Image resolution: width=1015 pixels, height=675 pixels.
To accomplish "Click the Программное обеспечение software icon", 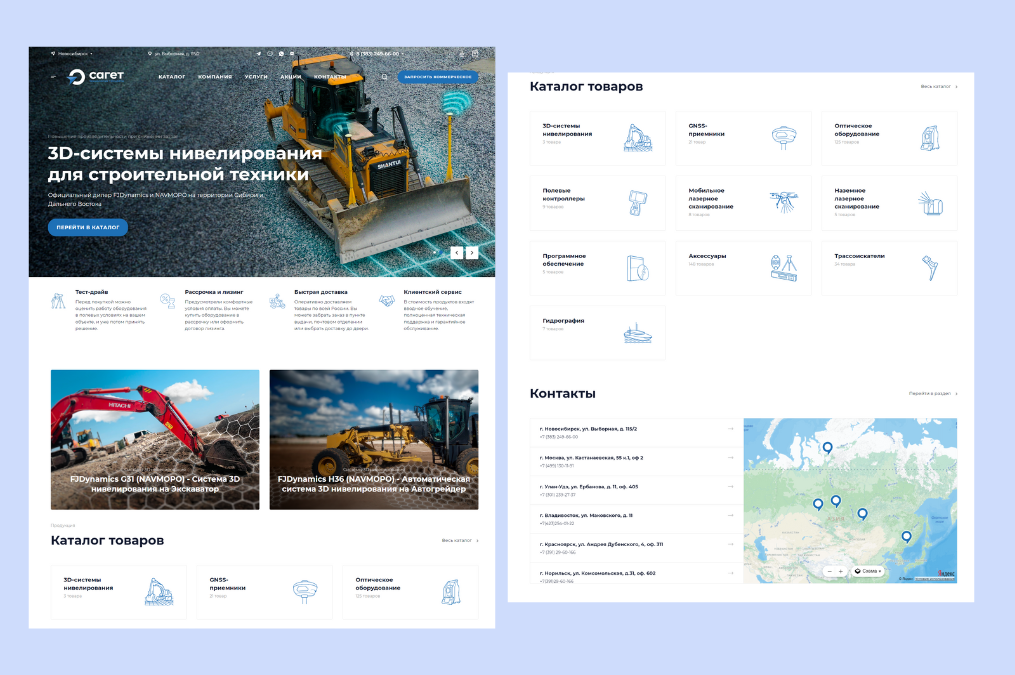I will point(638,268).
